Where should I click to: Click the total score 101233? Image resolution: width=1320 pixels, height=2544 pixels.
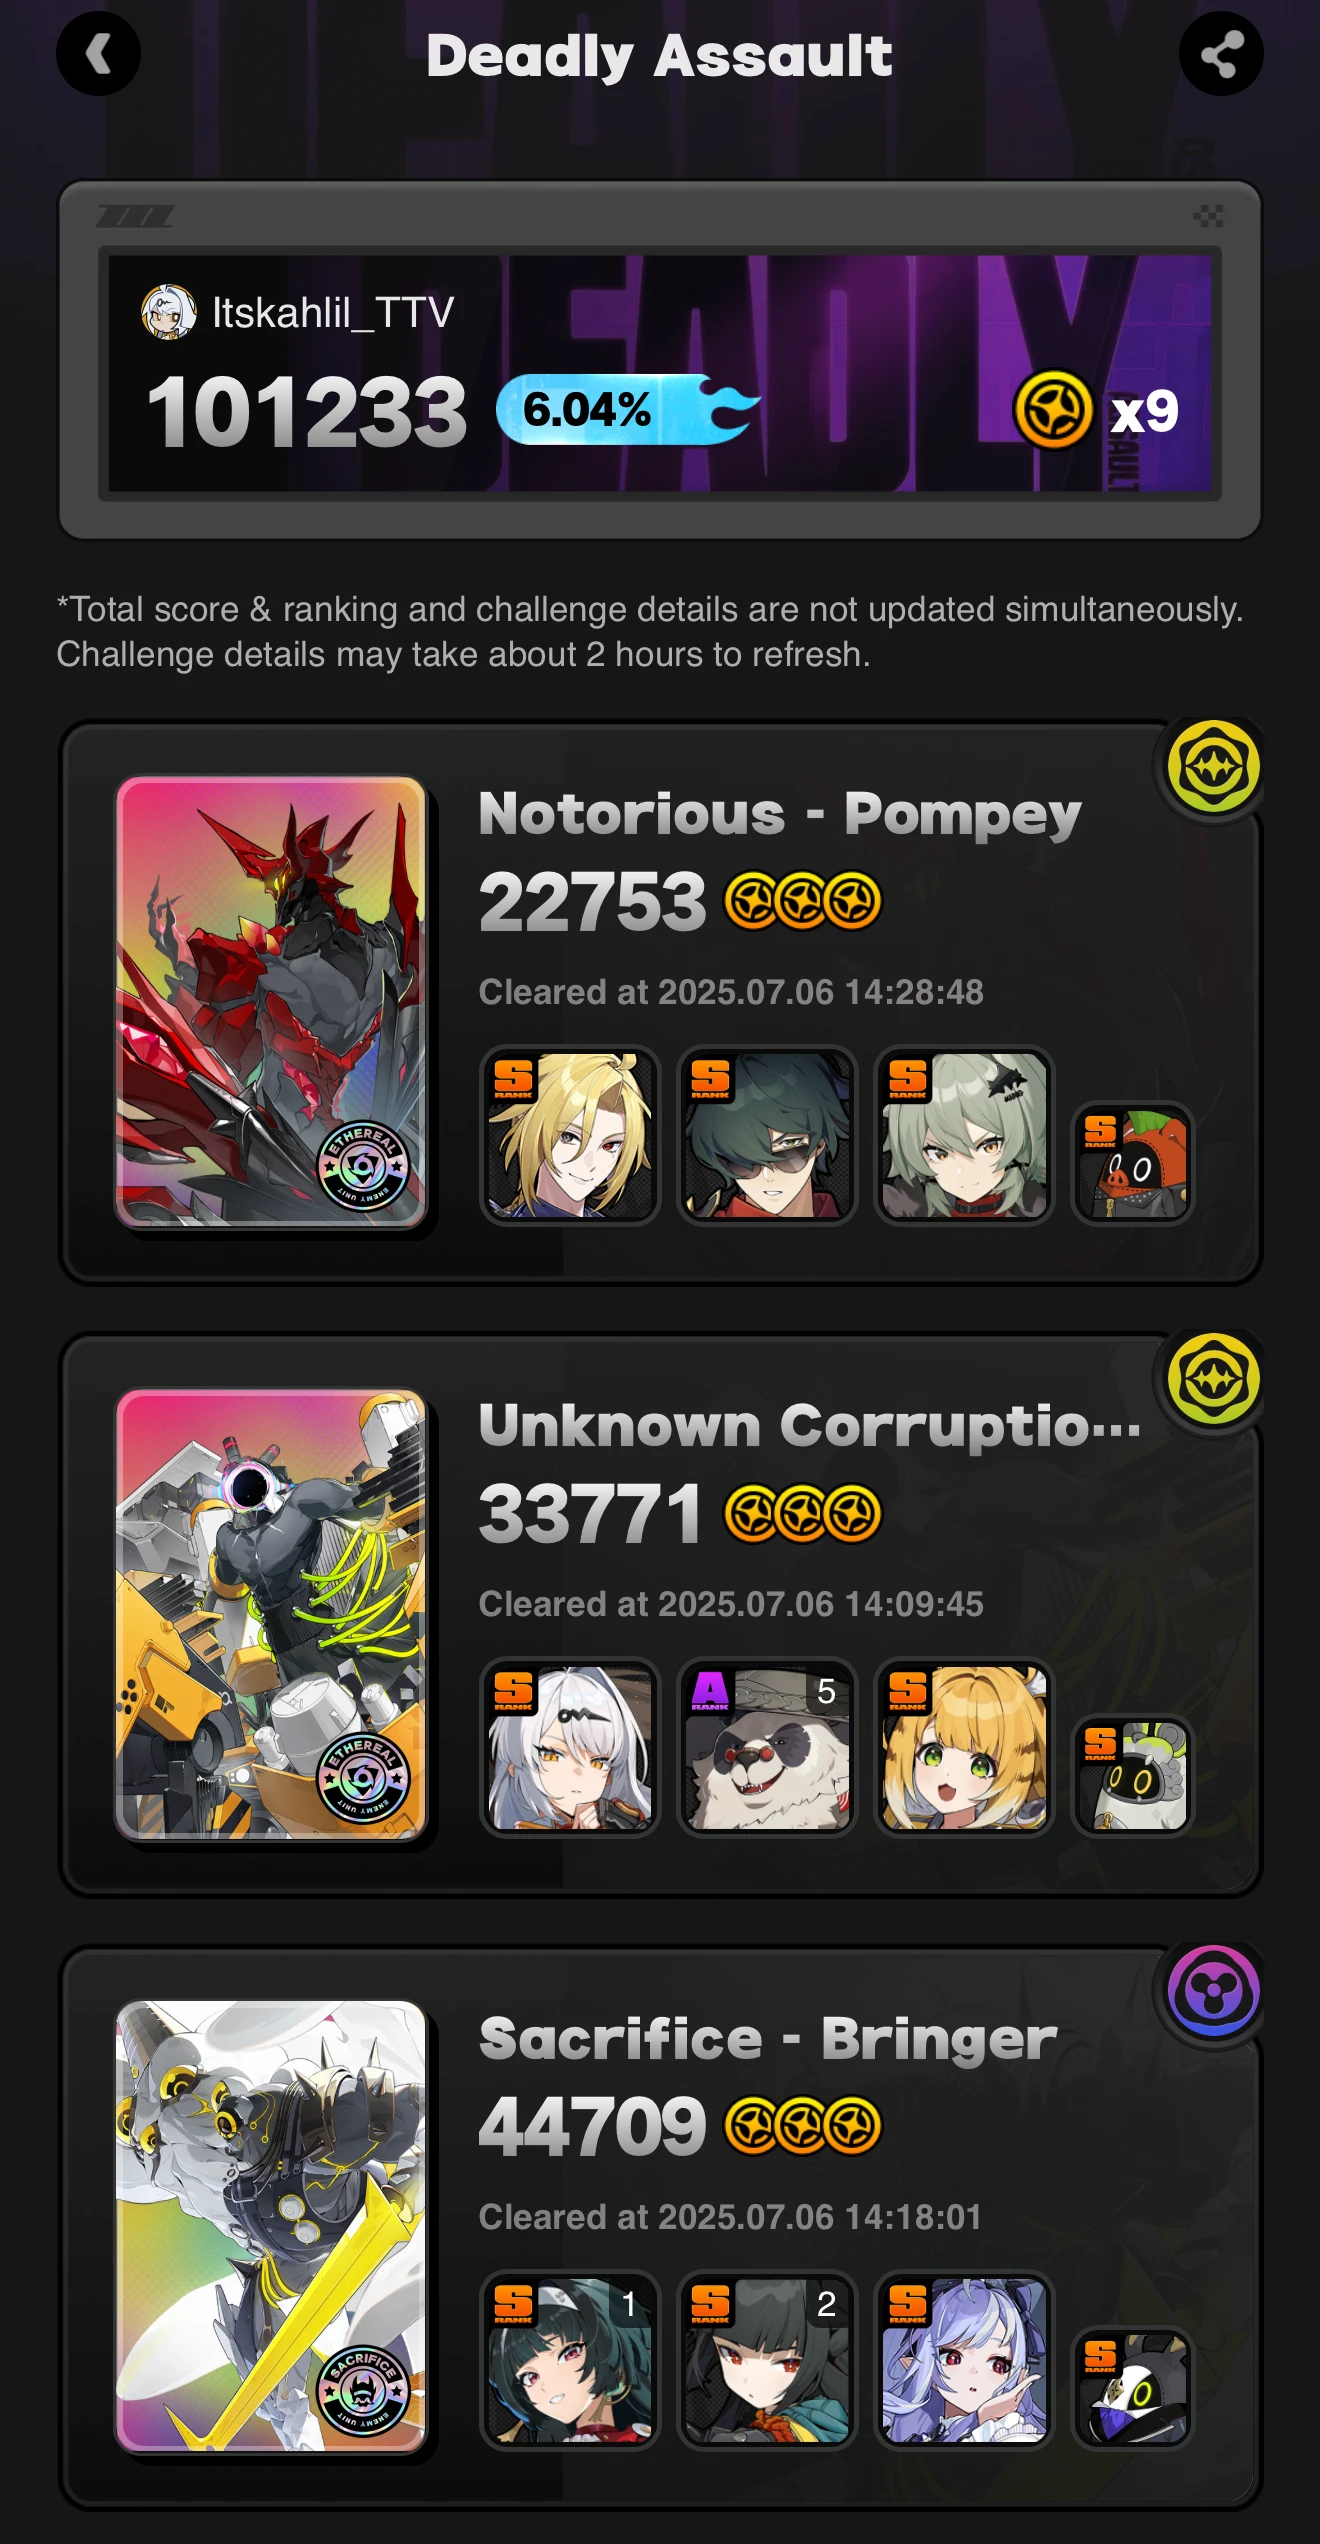coord(307,412)
